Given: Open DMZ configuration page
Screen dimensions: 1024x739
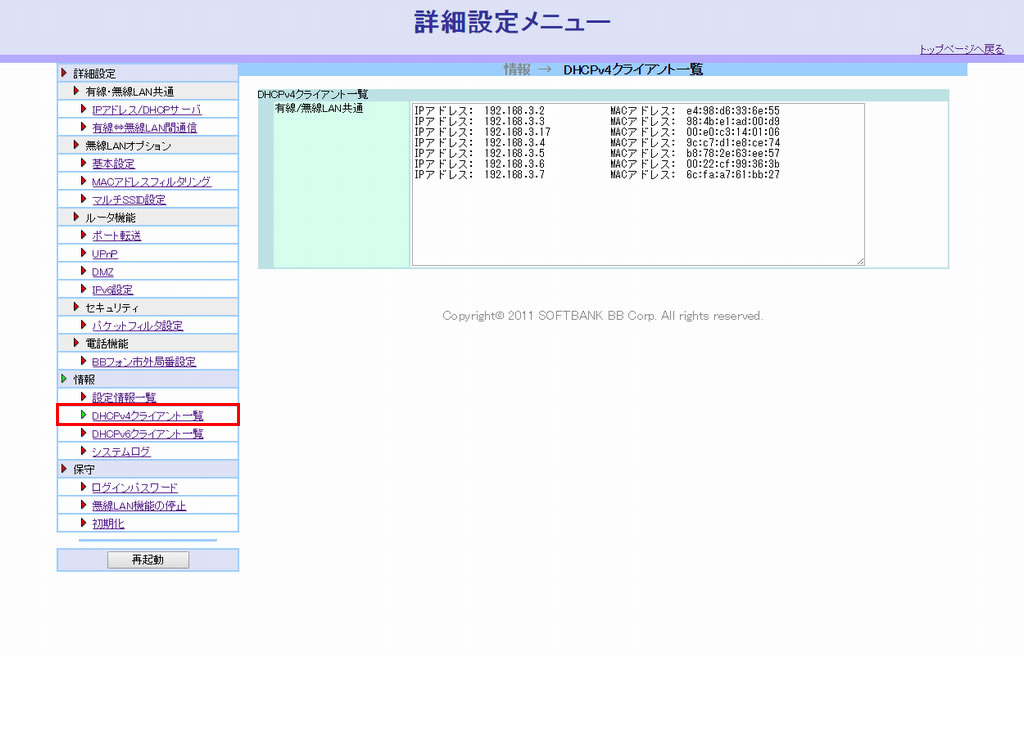Looking at the screenshot, I should click(x=103, y=272).
